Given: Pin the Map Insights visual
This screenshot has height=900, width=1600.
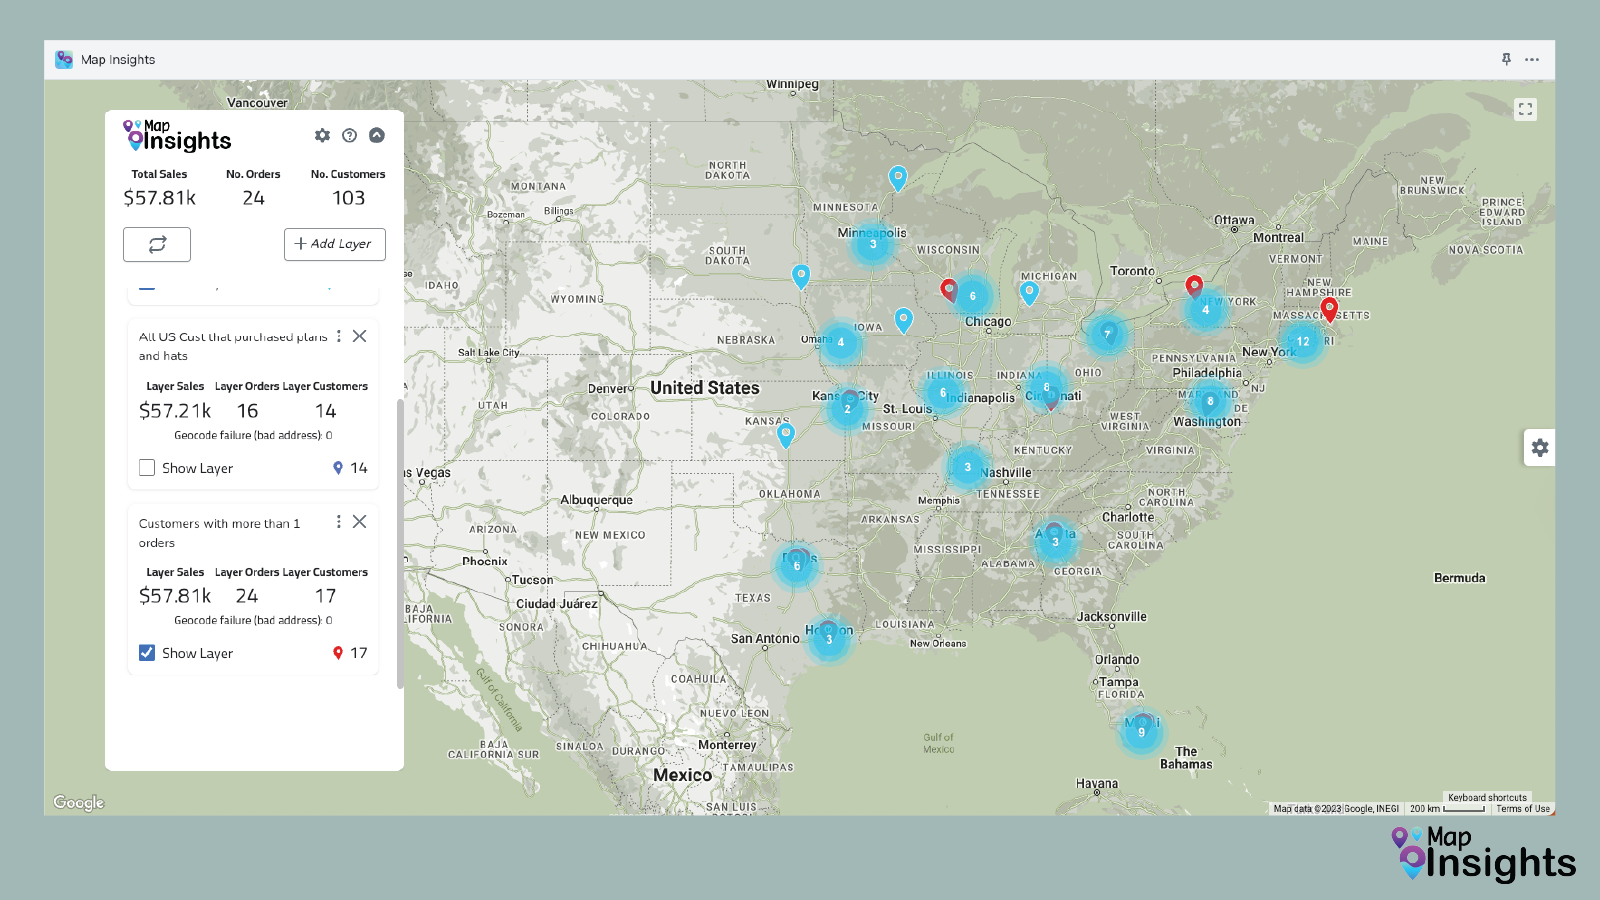Looking at the screenshot, I should coord(1506,59).
